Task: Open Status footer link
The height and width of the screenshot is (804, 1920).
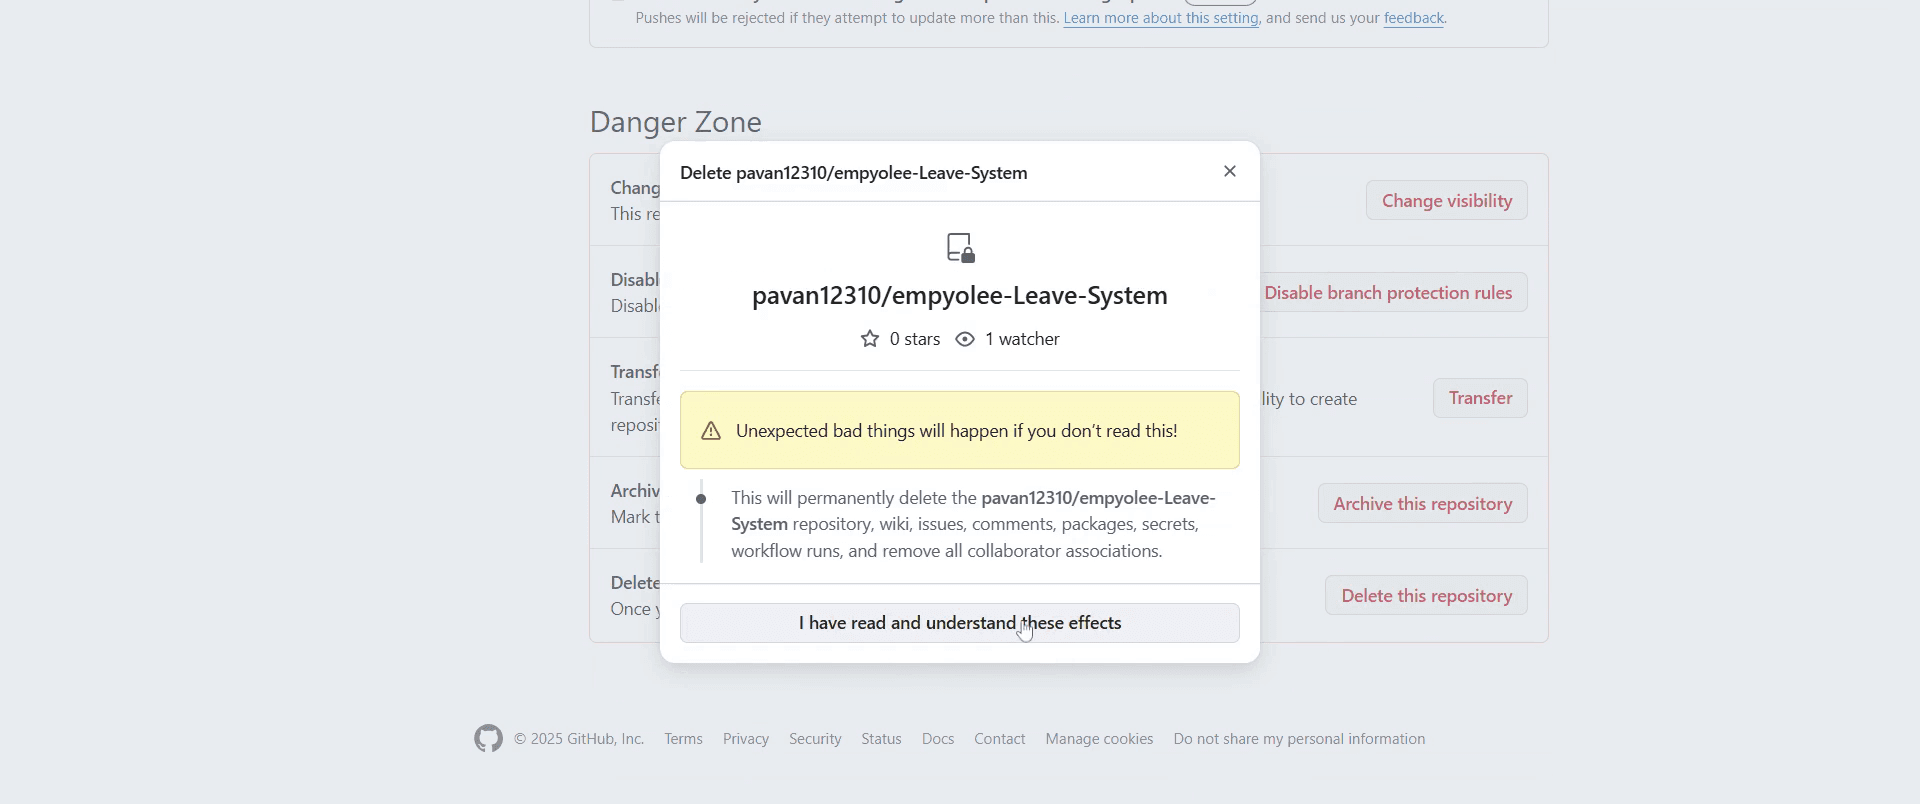Action: click(881, 739)
